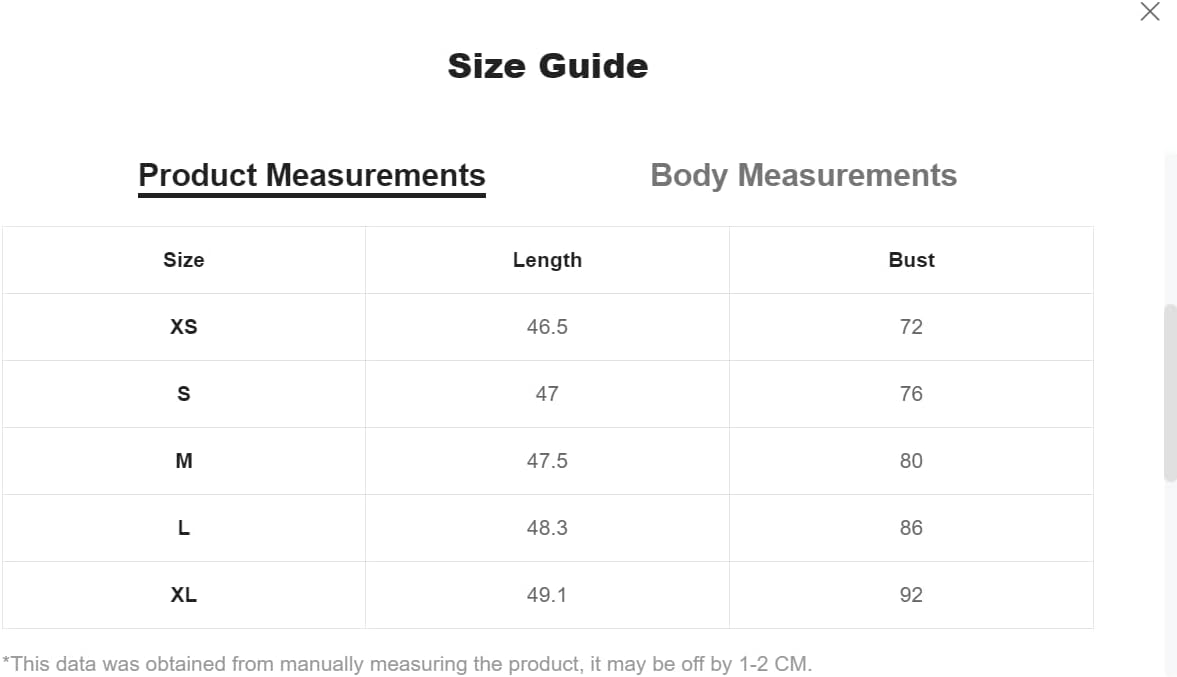
Task: Click the Size column header
Action: (184, 260)
